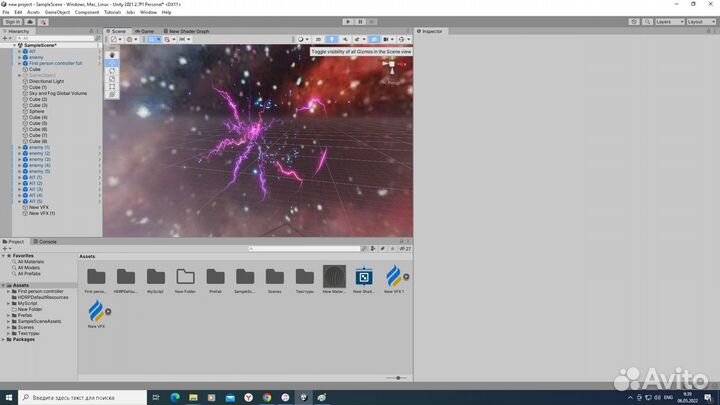Open the Component menu
The width and height of the screenshot is (720, 405).
[87, 12]
